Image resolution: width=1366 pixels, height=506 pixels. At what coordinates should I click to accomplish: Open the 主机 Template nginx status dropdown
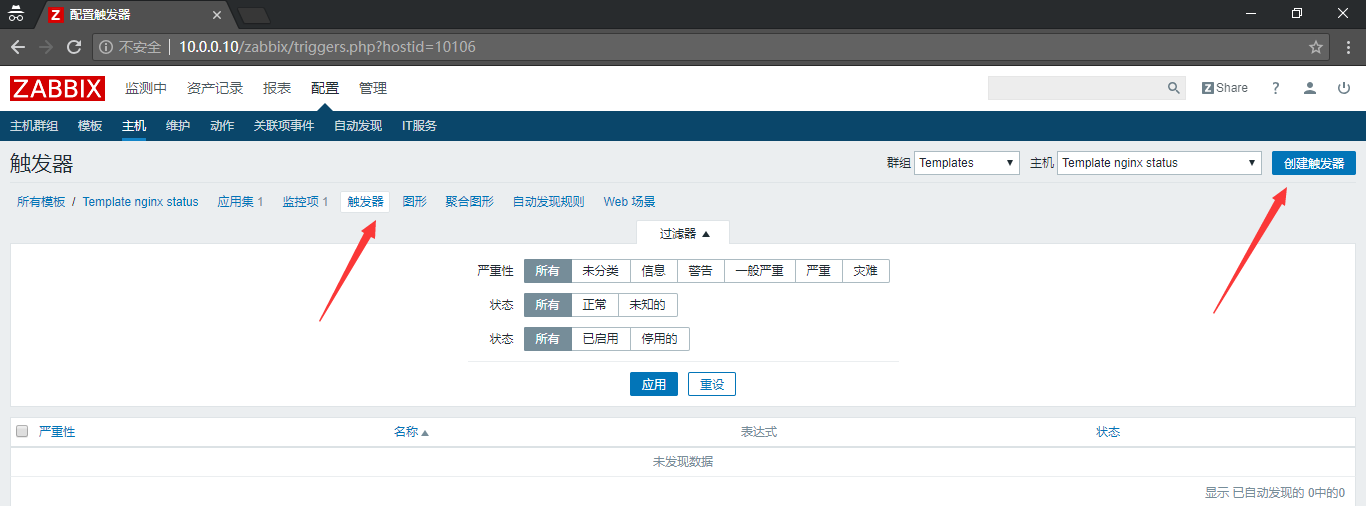pyautogui.click(x=1159, y=163)
